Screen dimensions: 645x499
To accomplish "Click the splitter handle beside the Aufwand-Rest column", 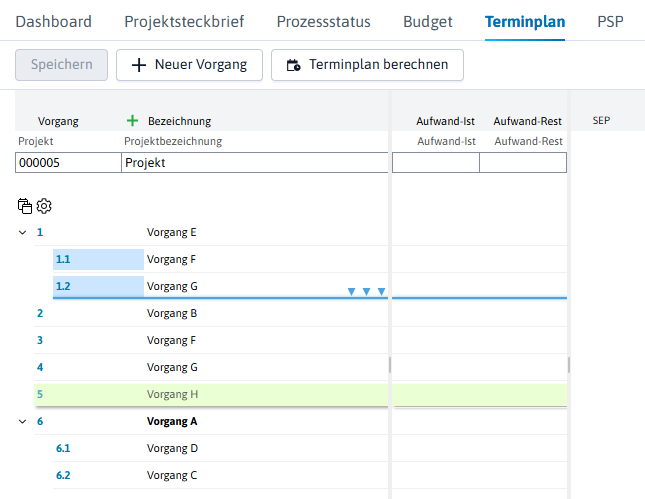I will pyautogui.click(x=569, y=365).
